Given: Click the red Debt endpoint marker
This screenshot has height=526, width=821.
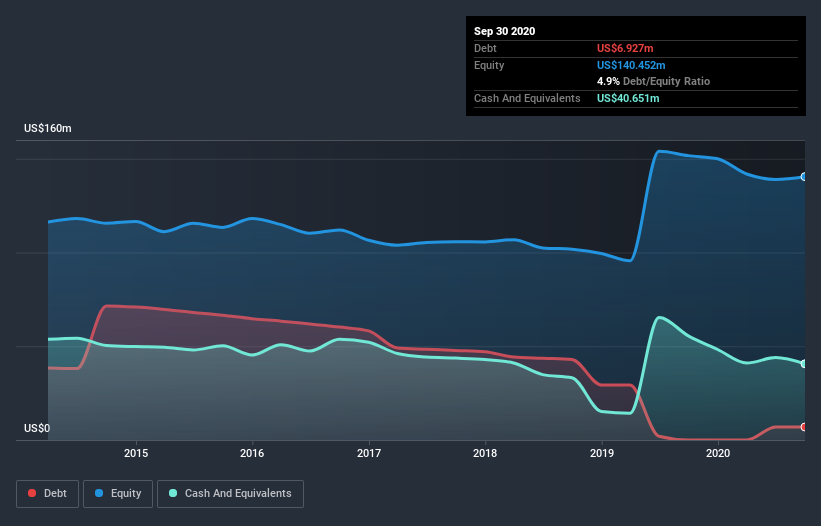Looking at the screenshot, I should (804, 427).
